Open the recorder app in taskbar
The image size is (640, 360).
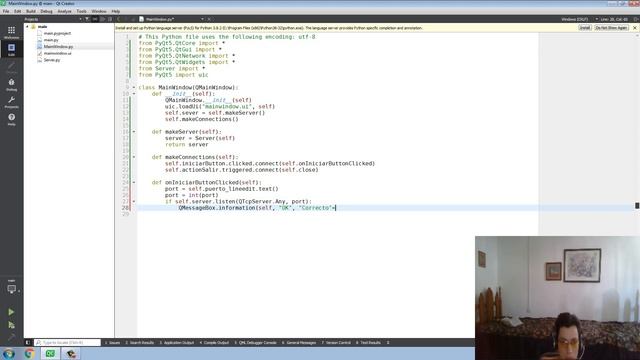[71, 353]
